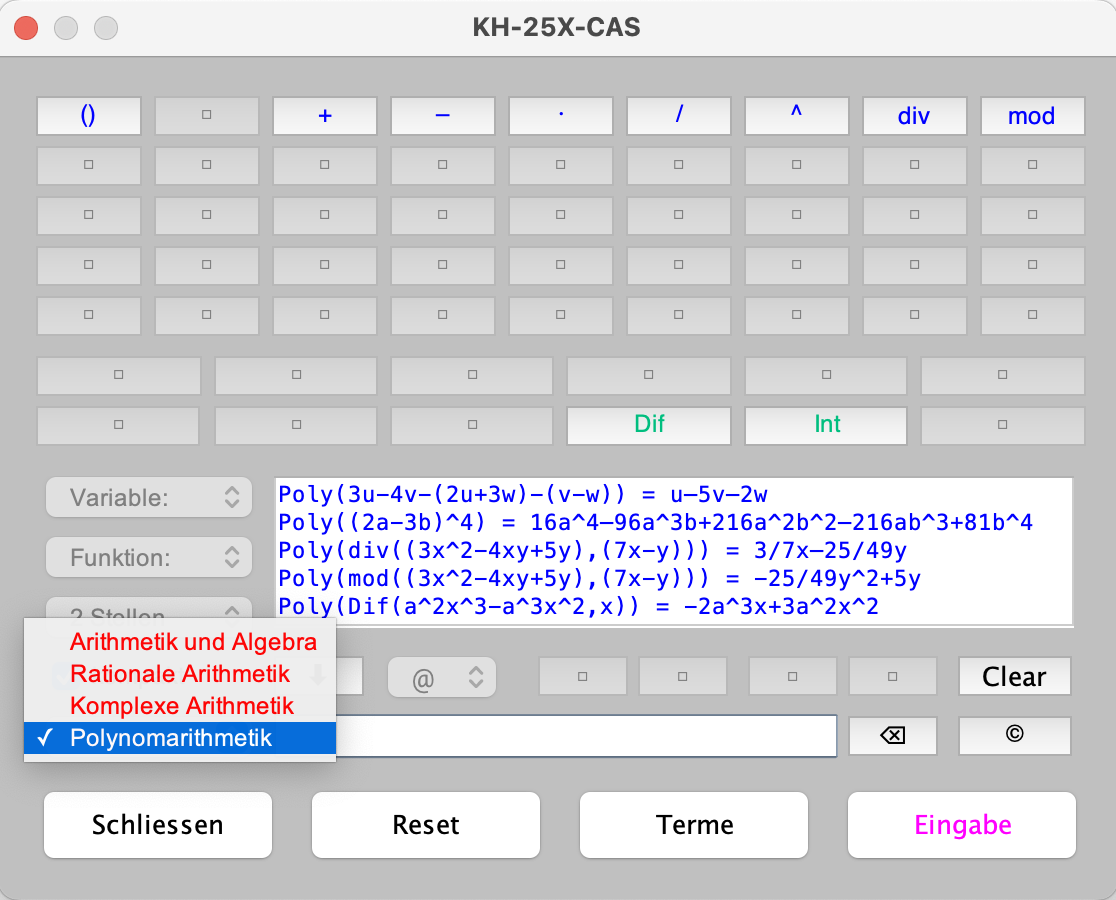Choose Rationale Arithmetik from the menu

tap(180, 674)
